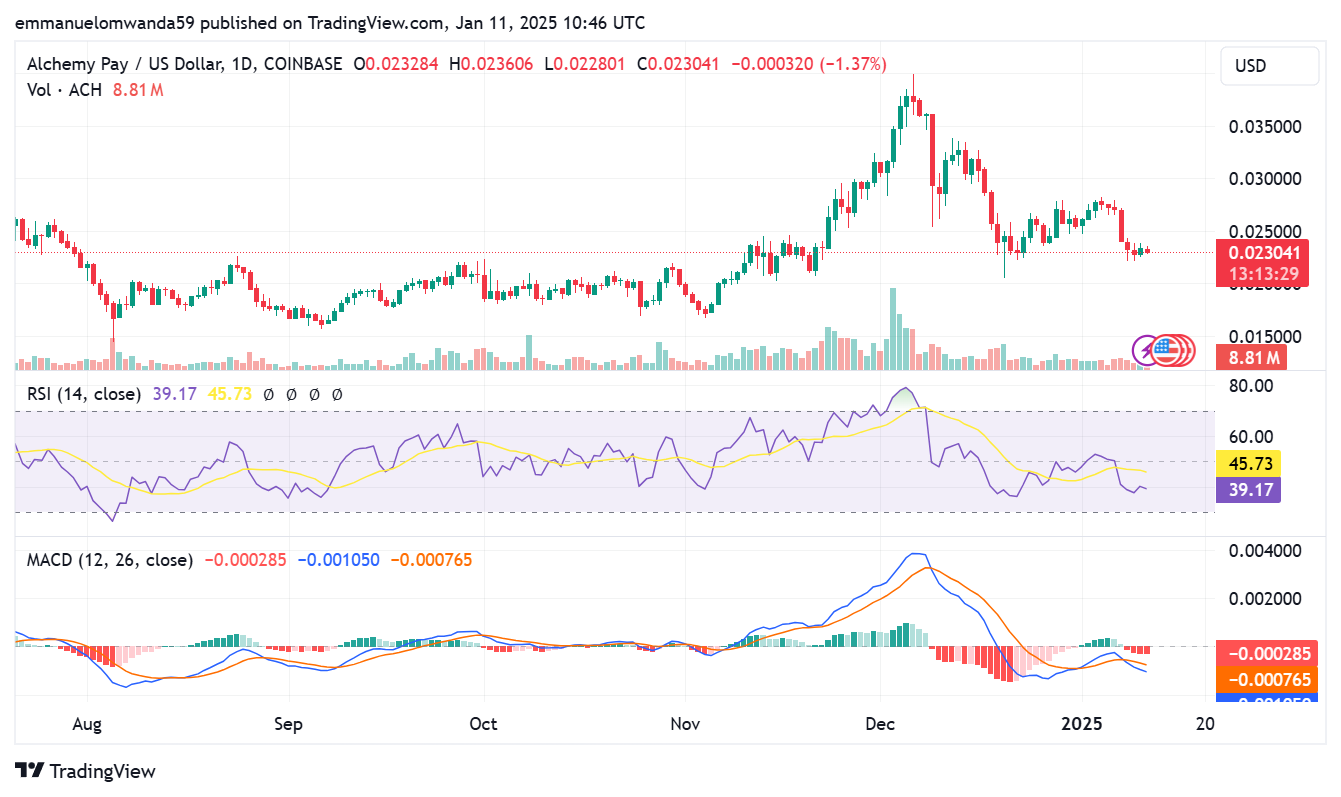Click the H0.023606 high price value
This screenshot has height=797, width=1341.
pos(492,64)
